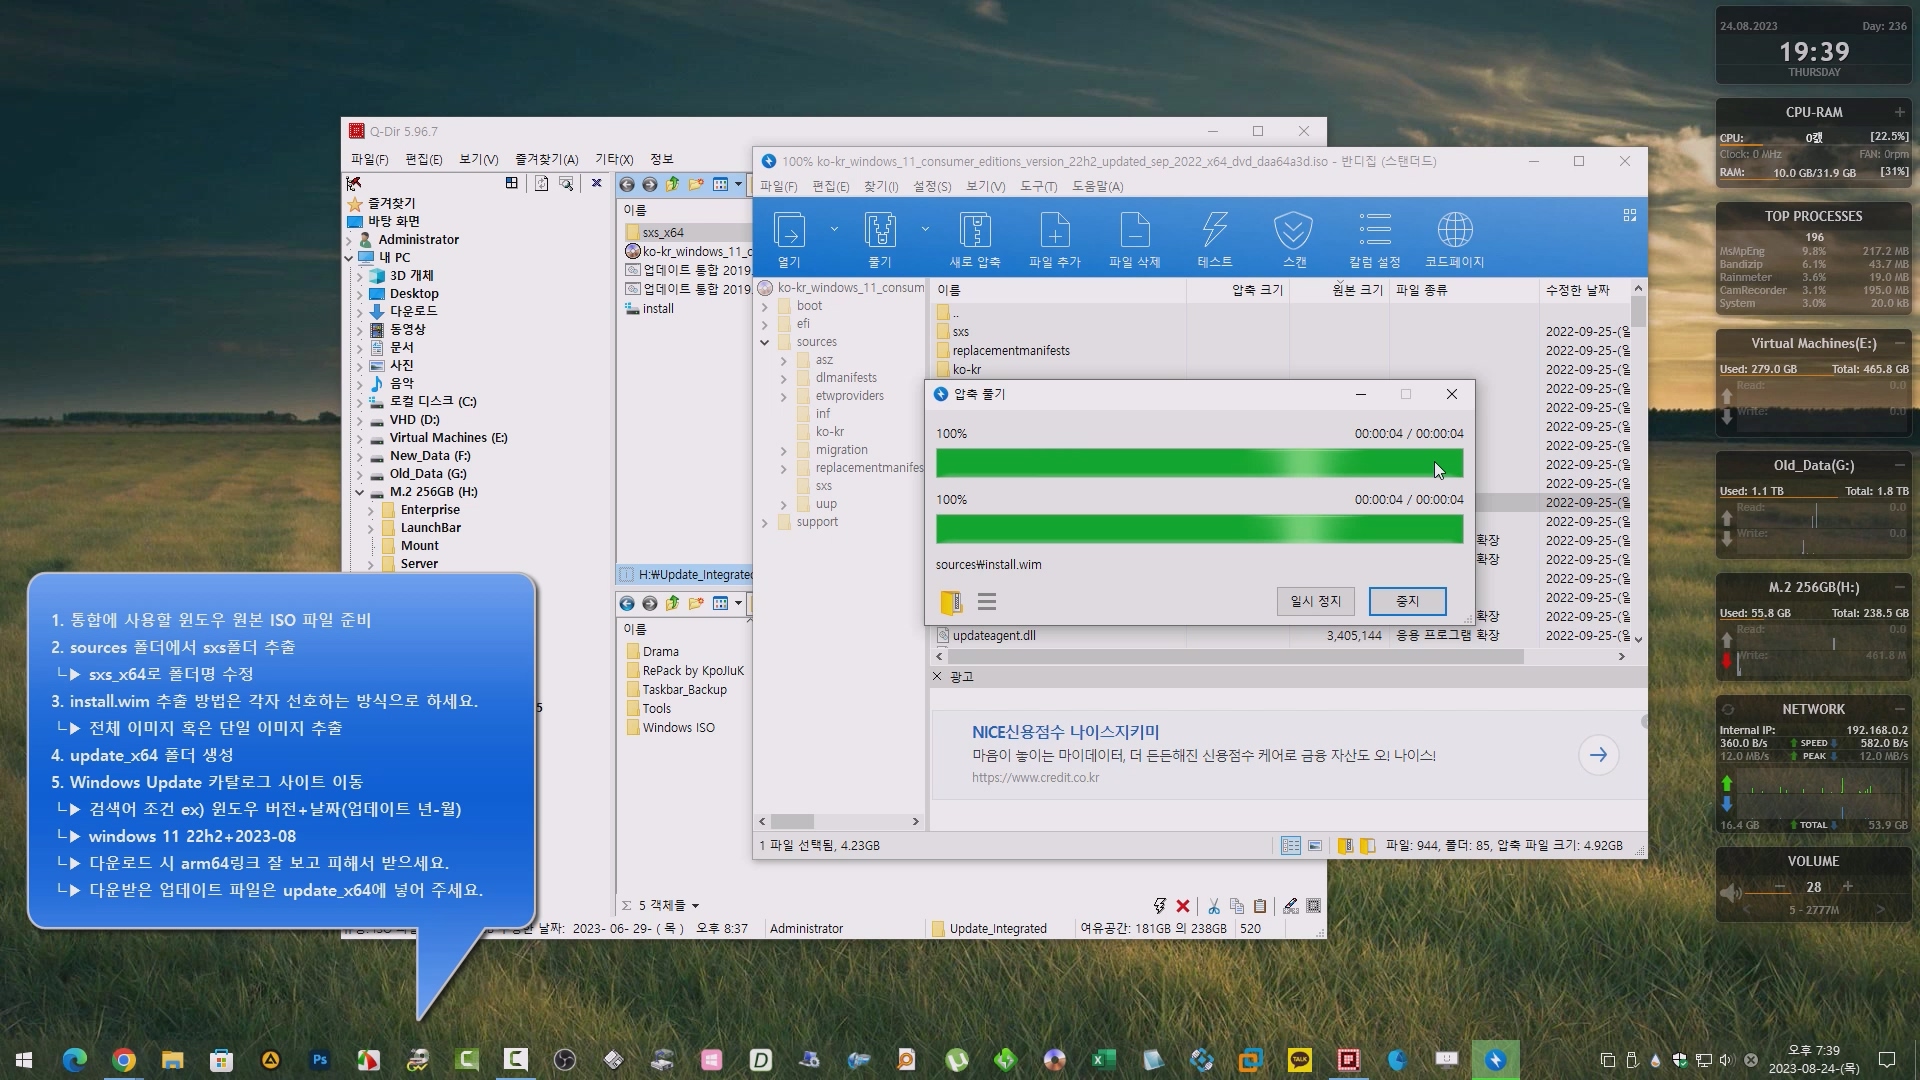Click the upper extraction progress bar
The image size is (1920, 1080).
(1199, 463)
